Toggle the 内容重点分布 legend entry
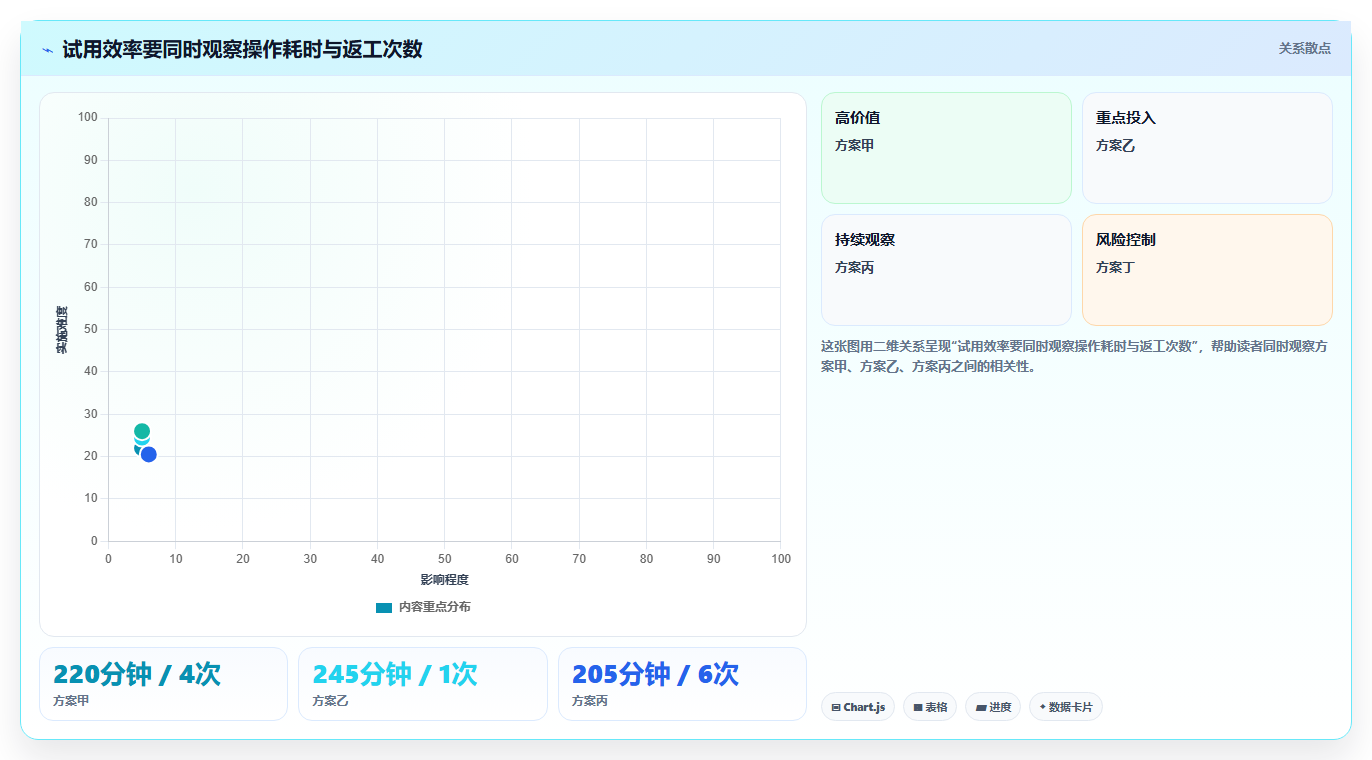The height and width of the screenshot is (760, 1372). pyautogui.click(x=423, y=607)
